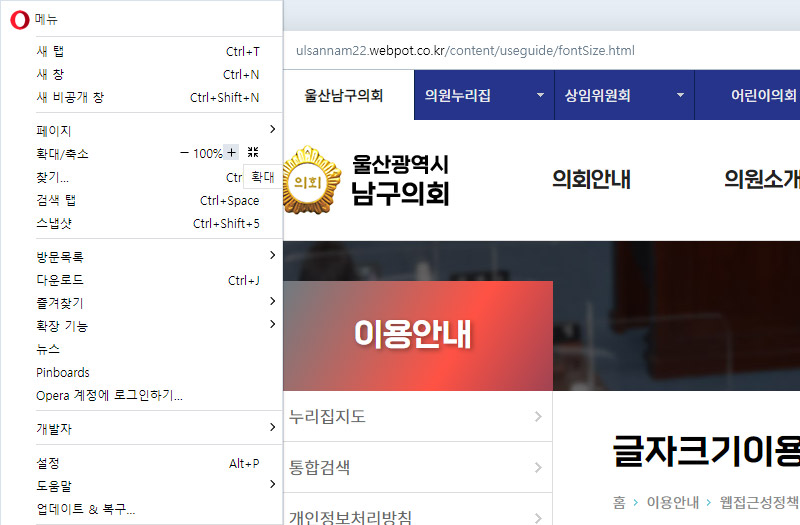800x525 pixels.
Task: Select 검색 탭 menu item
Action: pyautogui.click(x=148, y=201)
